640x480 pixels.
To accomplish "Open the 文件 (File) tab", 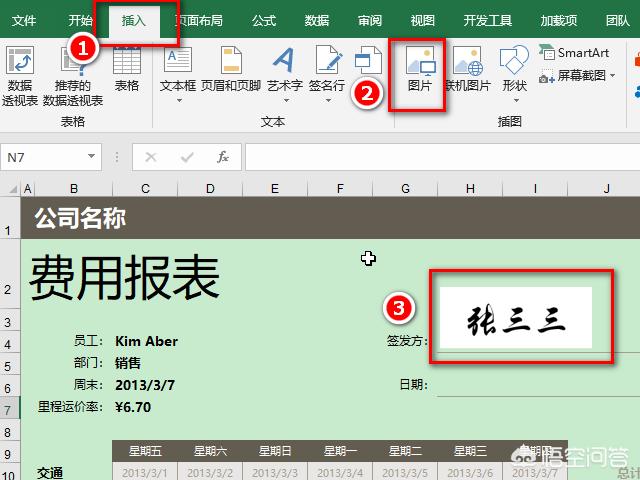I will click(24, 20).
